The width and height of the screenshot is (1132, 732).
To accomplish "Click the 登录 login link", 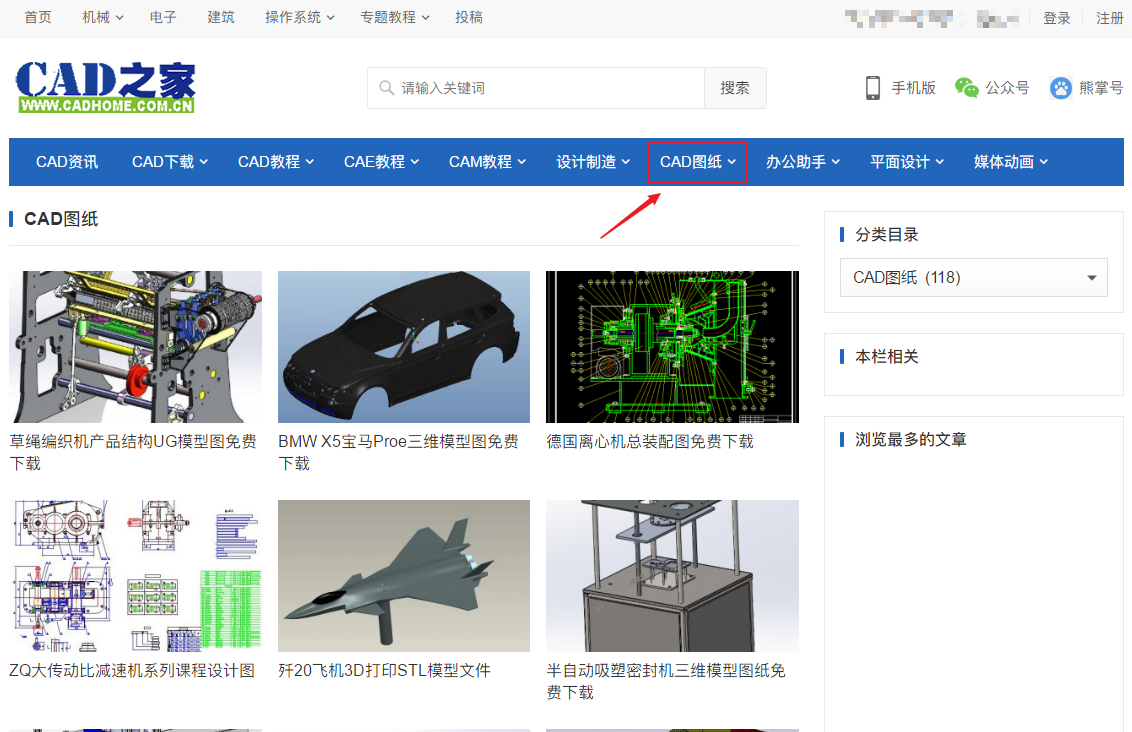I will (1056, 18).
